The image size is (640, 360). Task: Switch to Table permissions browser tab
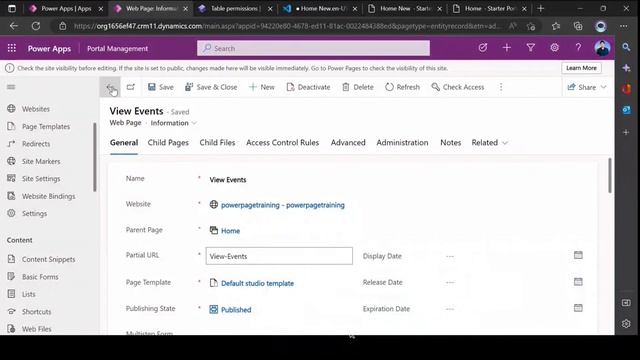coord(235,9)
